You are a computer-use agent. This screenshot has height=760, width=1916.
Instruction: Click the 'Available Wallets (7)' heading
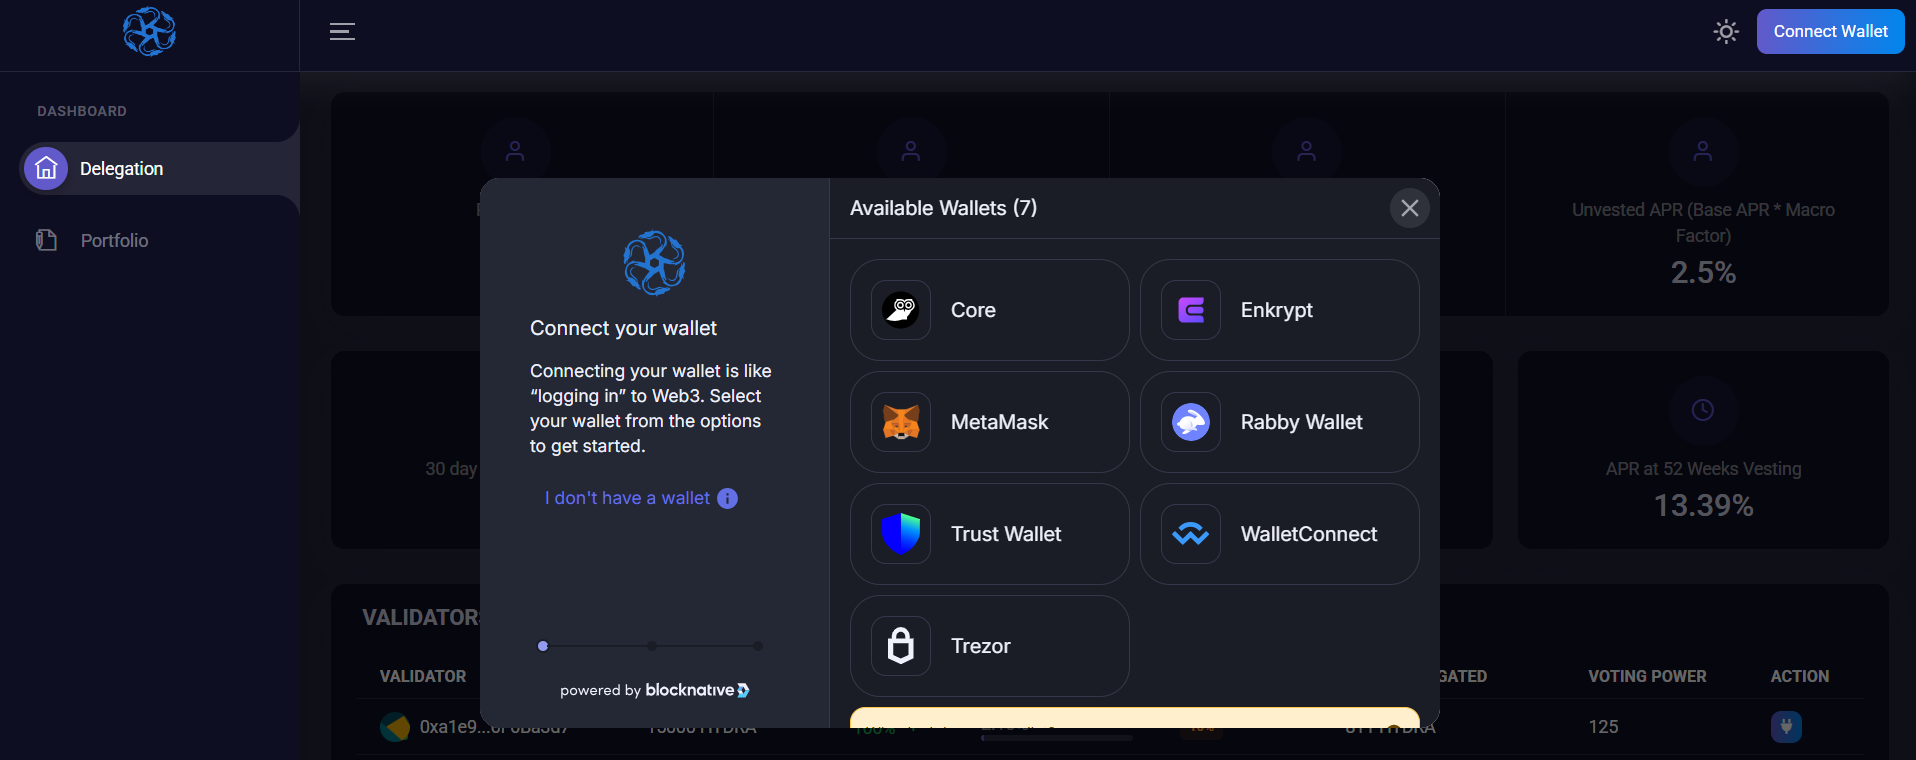pyautogui.click(x=943, y=208)
